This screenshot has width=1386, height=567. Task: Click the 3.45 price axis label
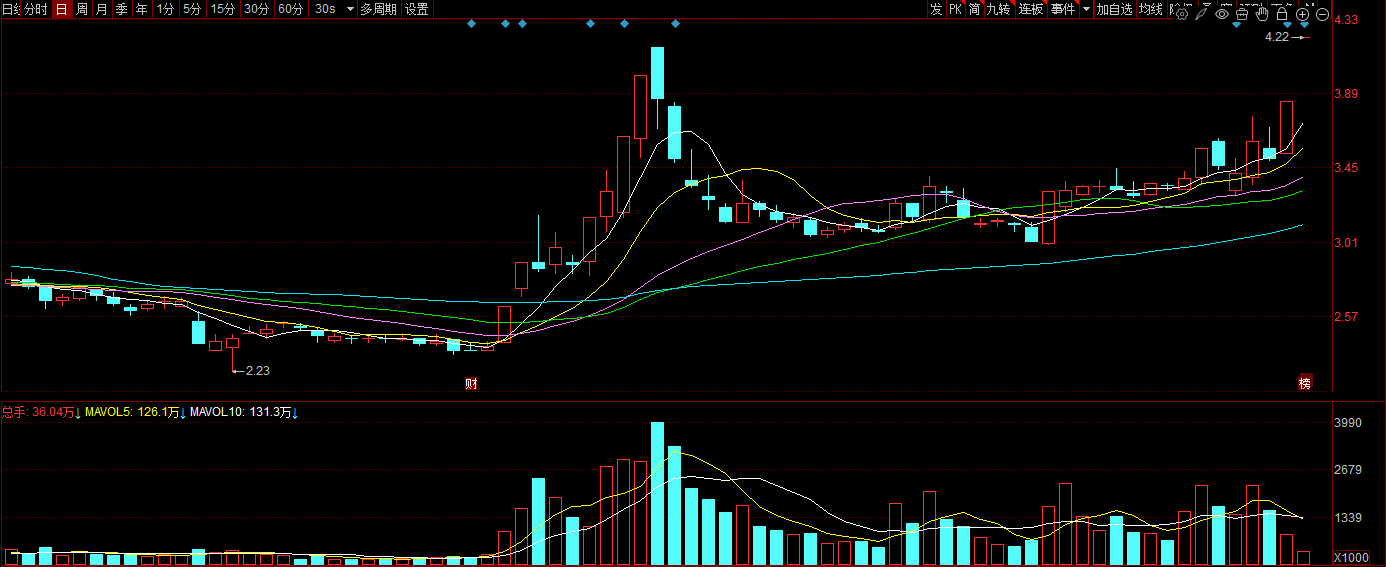point(1345,168)
